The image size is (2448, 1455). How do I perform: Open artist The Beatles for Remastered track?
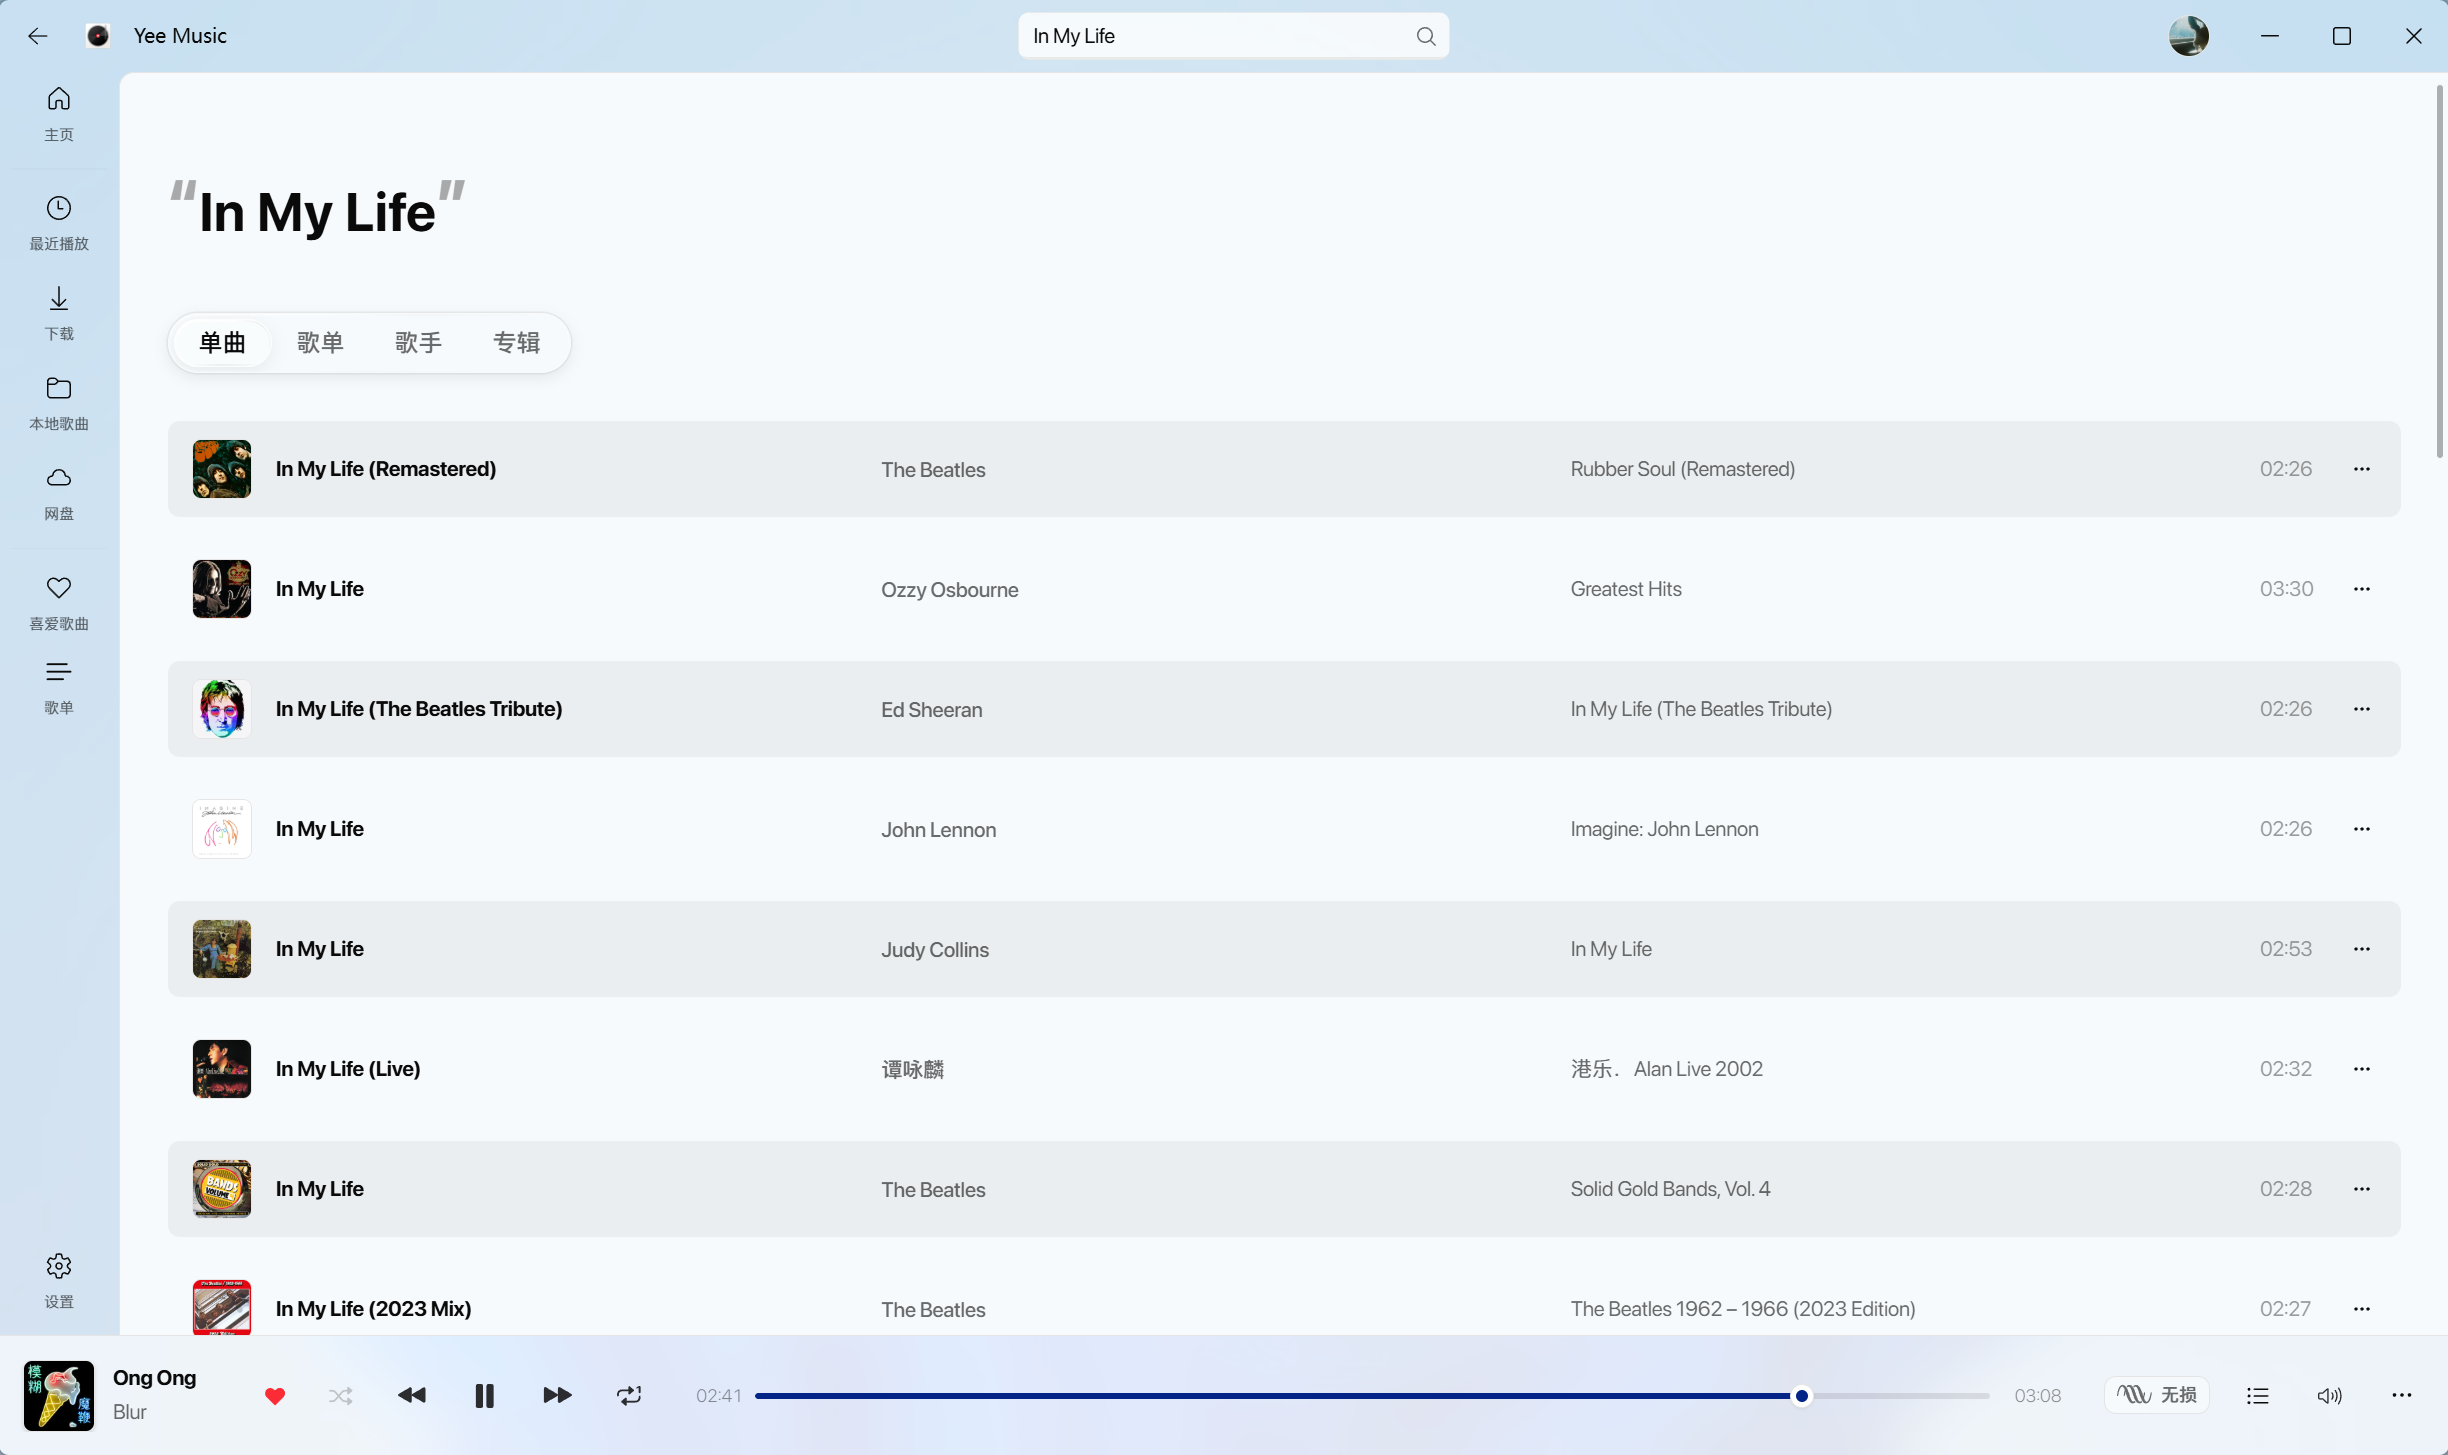point(933,470)
